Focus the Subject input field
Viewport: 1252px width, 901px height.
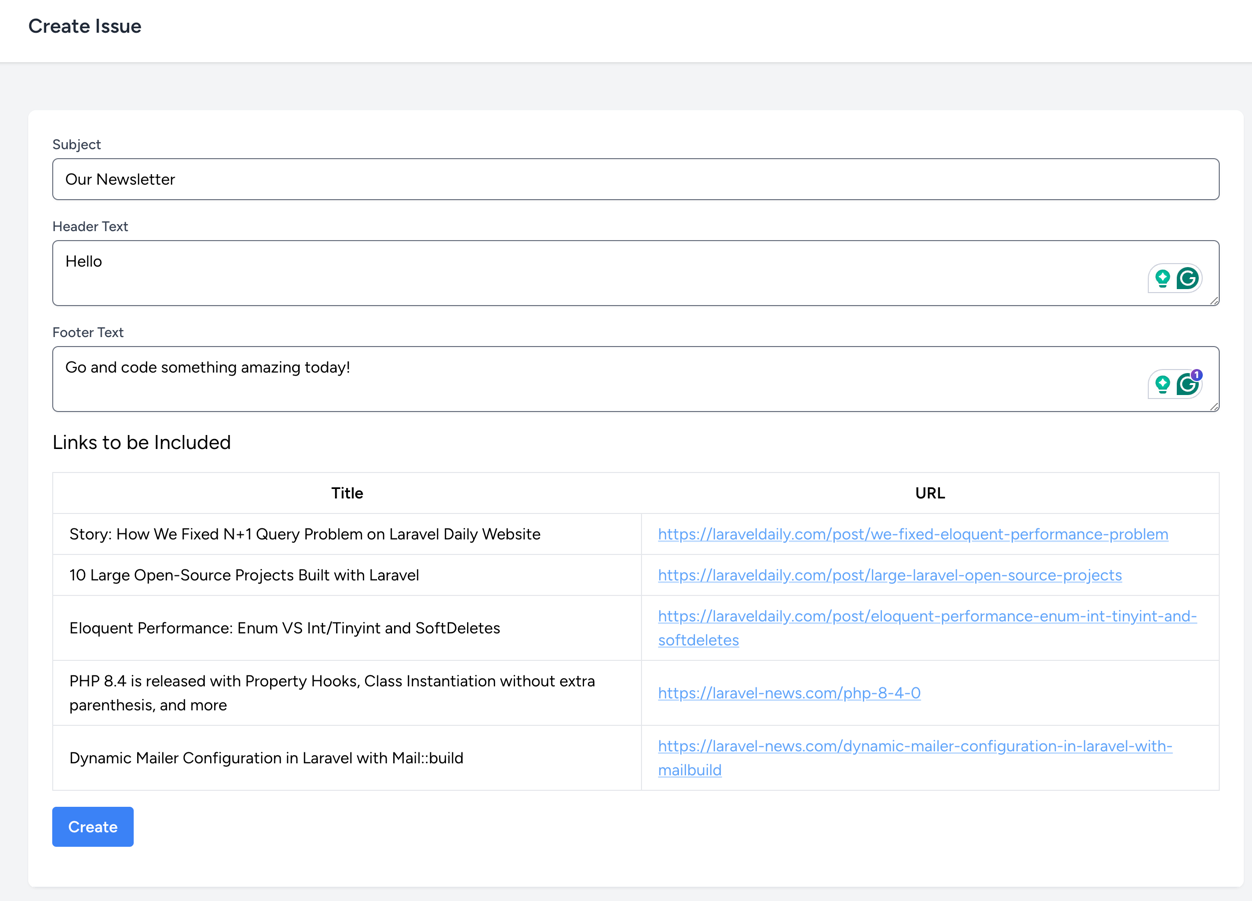point(636,179)
